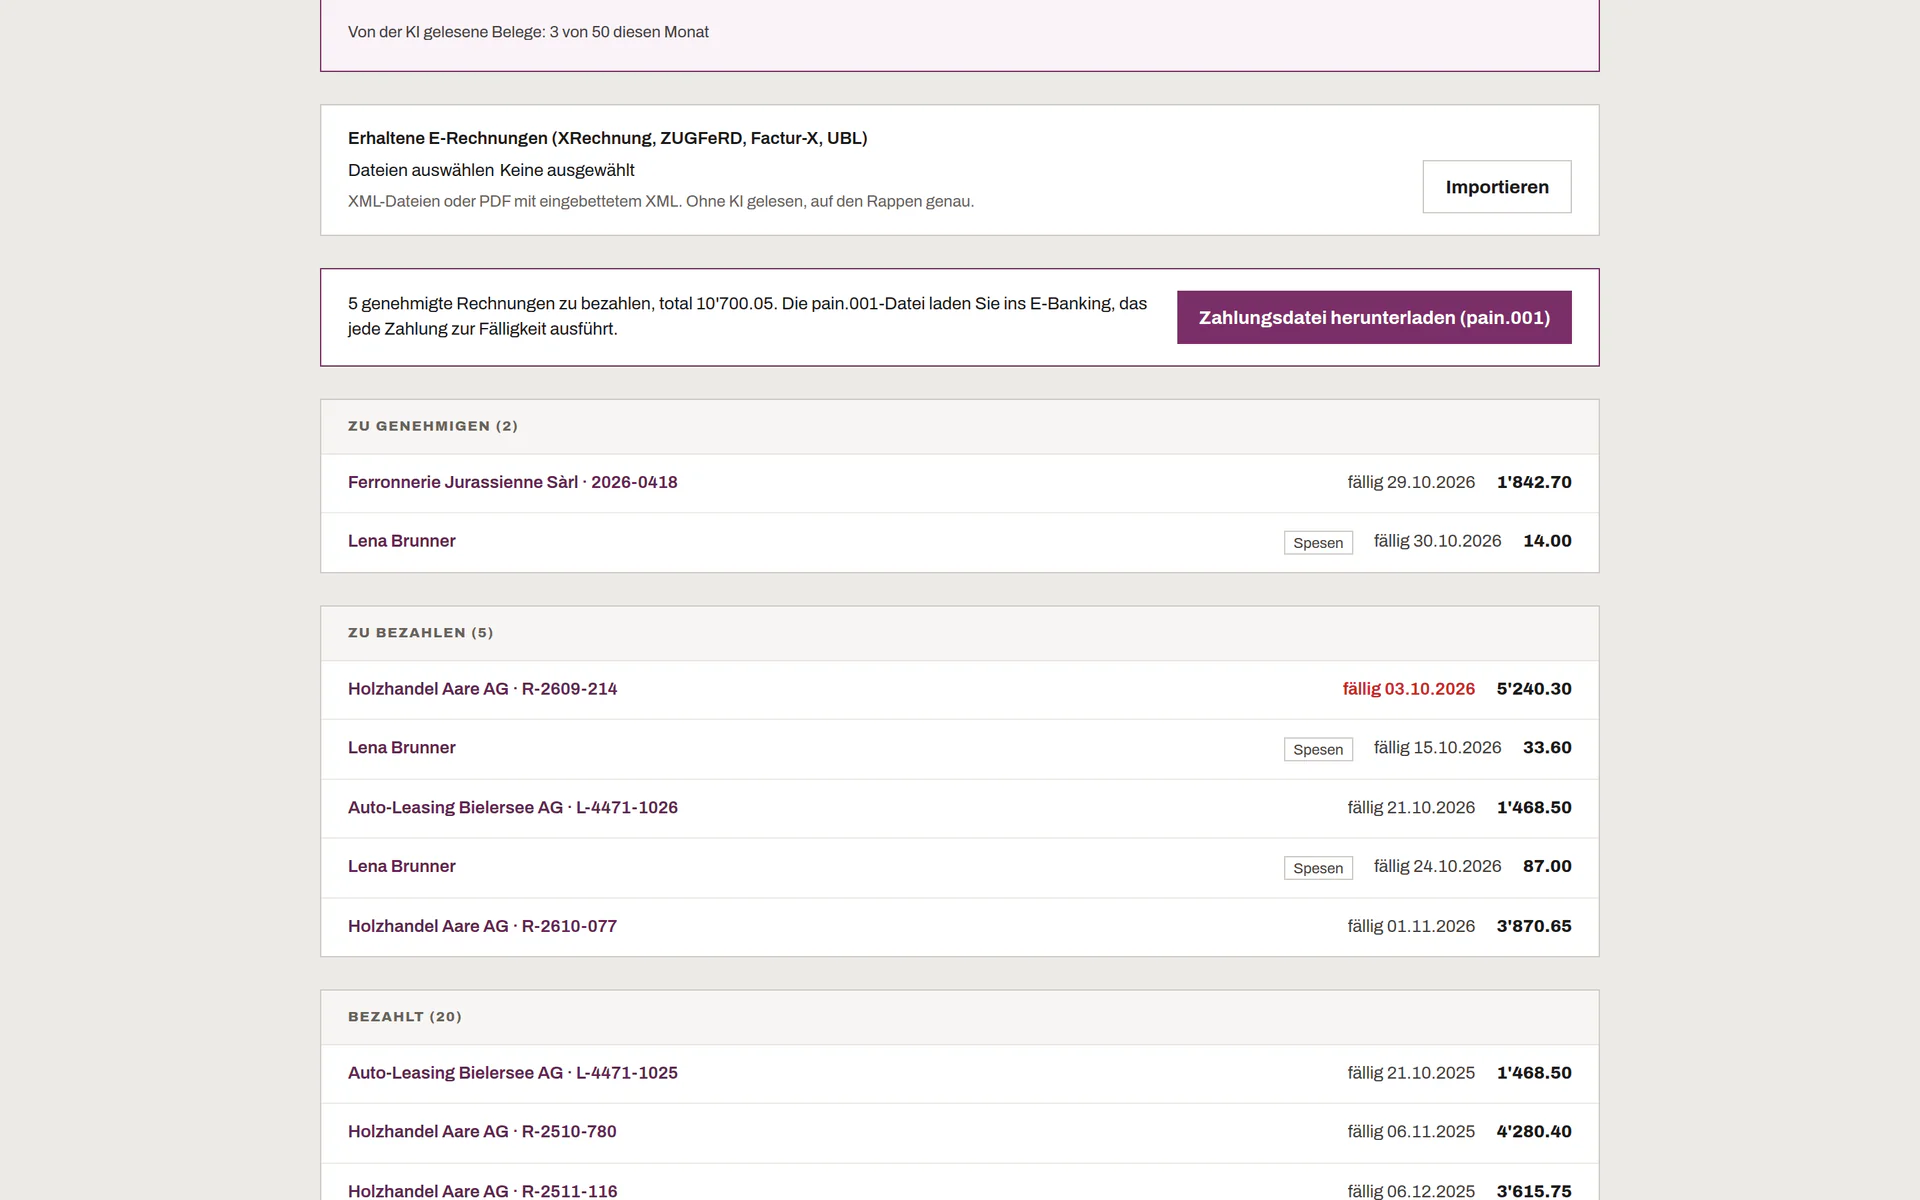
Task: Click the overdue date fällig 03.10.2026
Action: click(x=1408, y=689)
